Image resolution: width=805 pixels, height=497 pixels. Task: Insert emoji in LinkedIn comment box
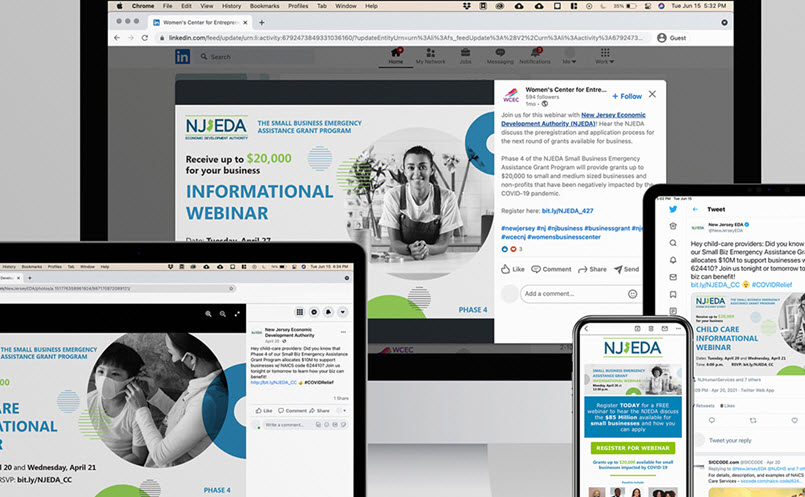pos(632,294)
